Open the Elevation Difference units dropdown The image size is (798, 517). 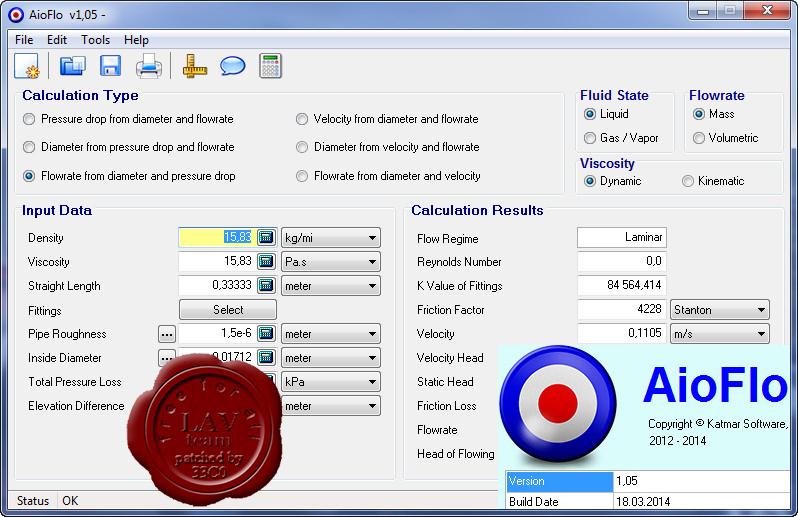pyautogui.click(x=331, y=406)
